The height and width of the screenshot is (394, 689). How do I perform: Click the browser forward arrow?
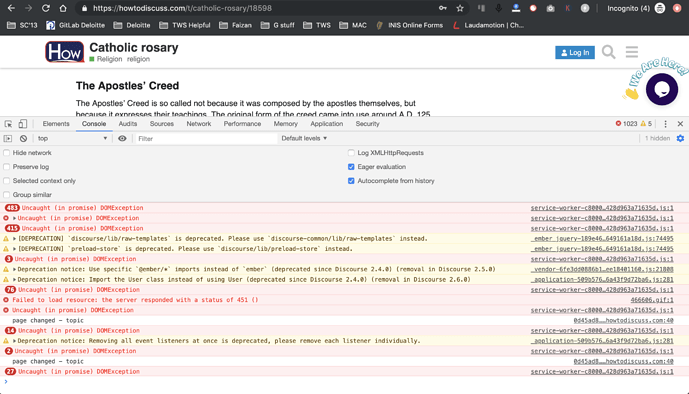[x=29, y=8]
